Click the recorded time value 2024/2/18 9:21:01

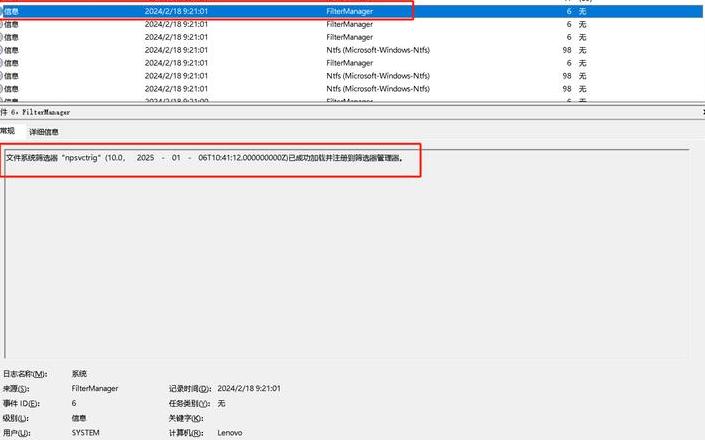pos(249,388)
